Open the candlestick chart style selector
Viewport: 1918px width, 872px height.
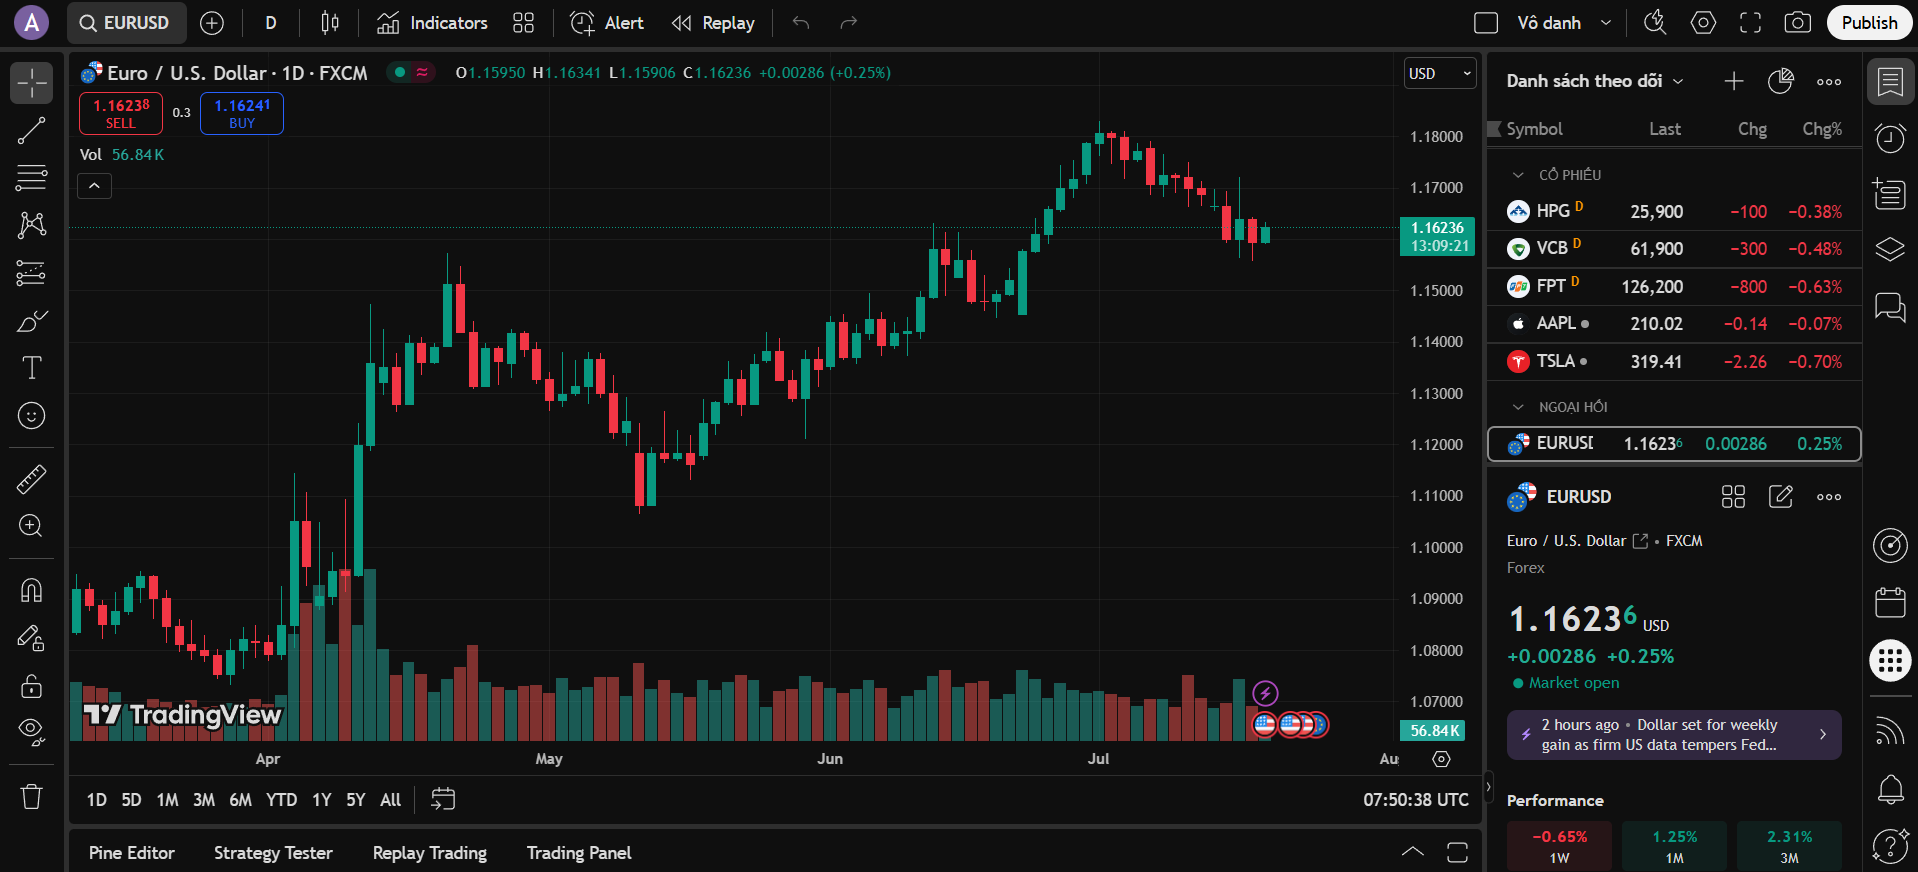tap(330, 23)
